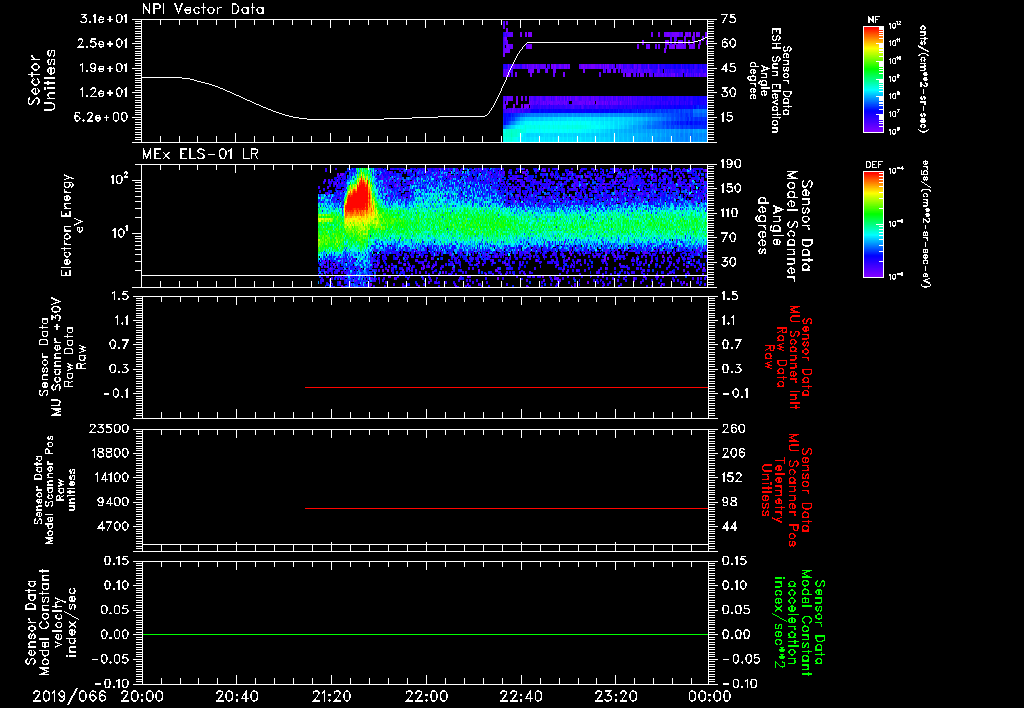Click the 44 telemetry tick label
Screen dimensions: 1024x708
(729, 526)
